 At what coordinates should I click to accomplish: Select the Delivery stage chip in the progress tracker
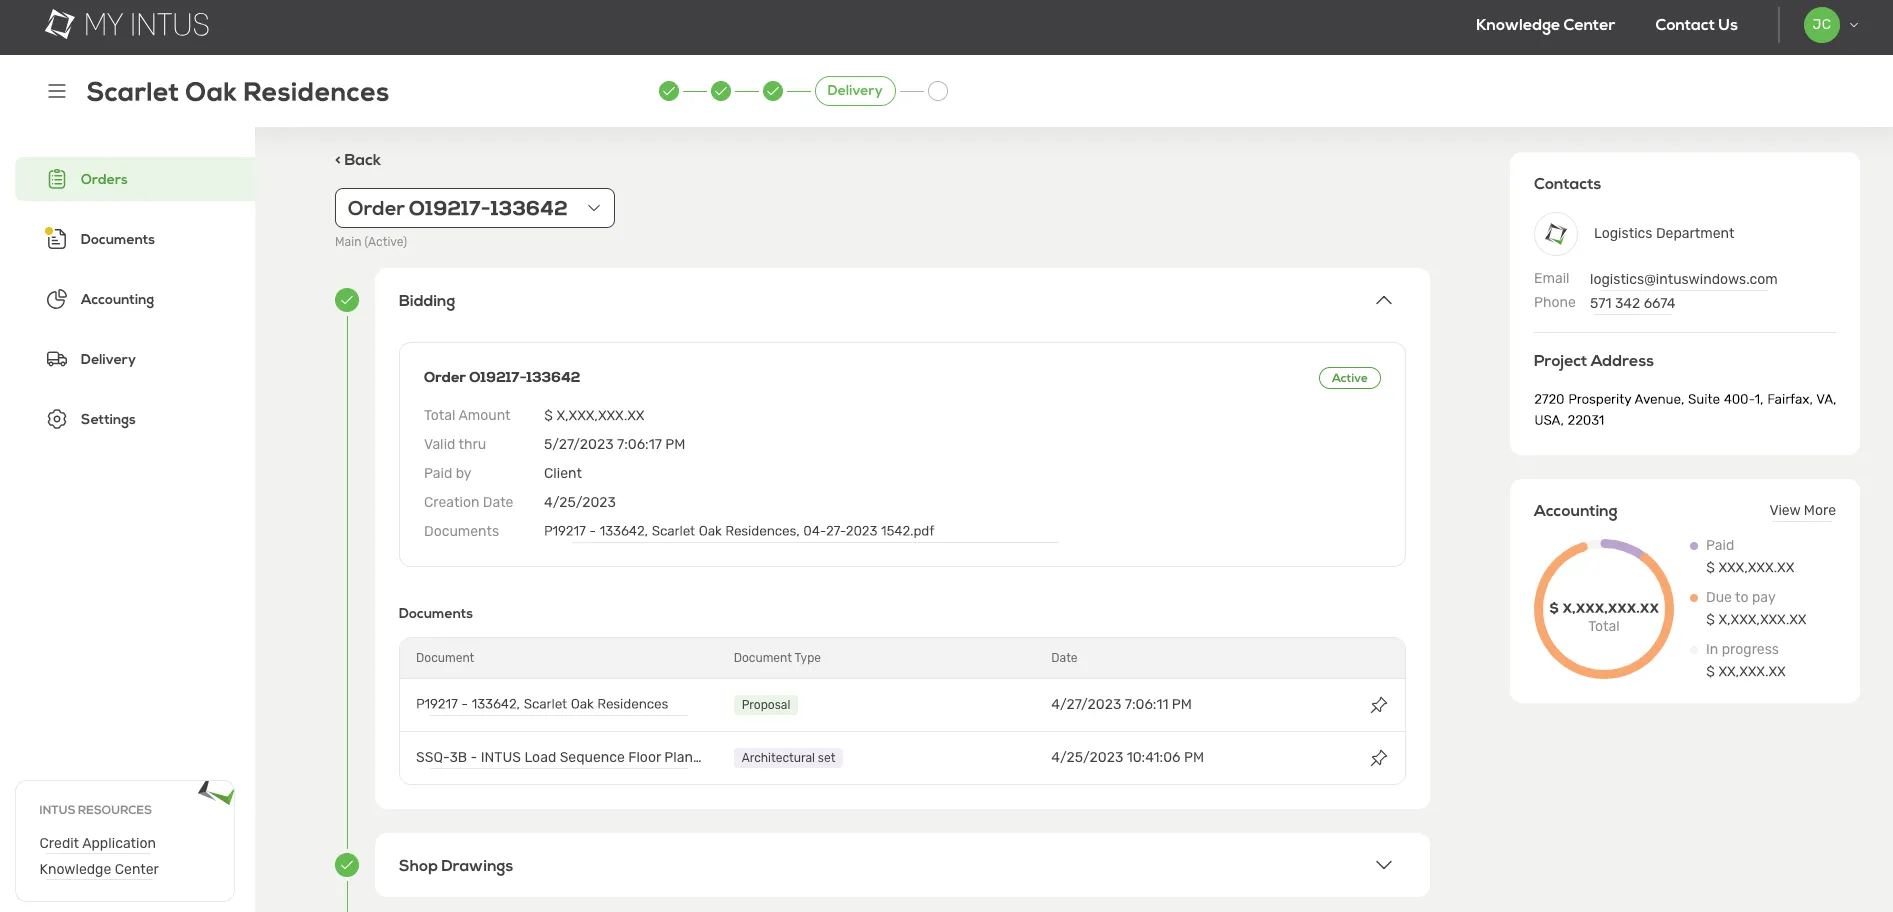click(x=855, y=90)
